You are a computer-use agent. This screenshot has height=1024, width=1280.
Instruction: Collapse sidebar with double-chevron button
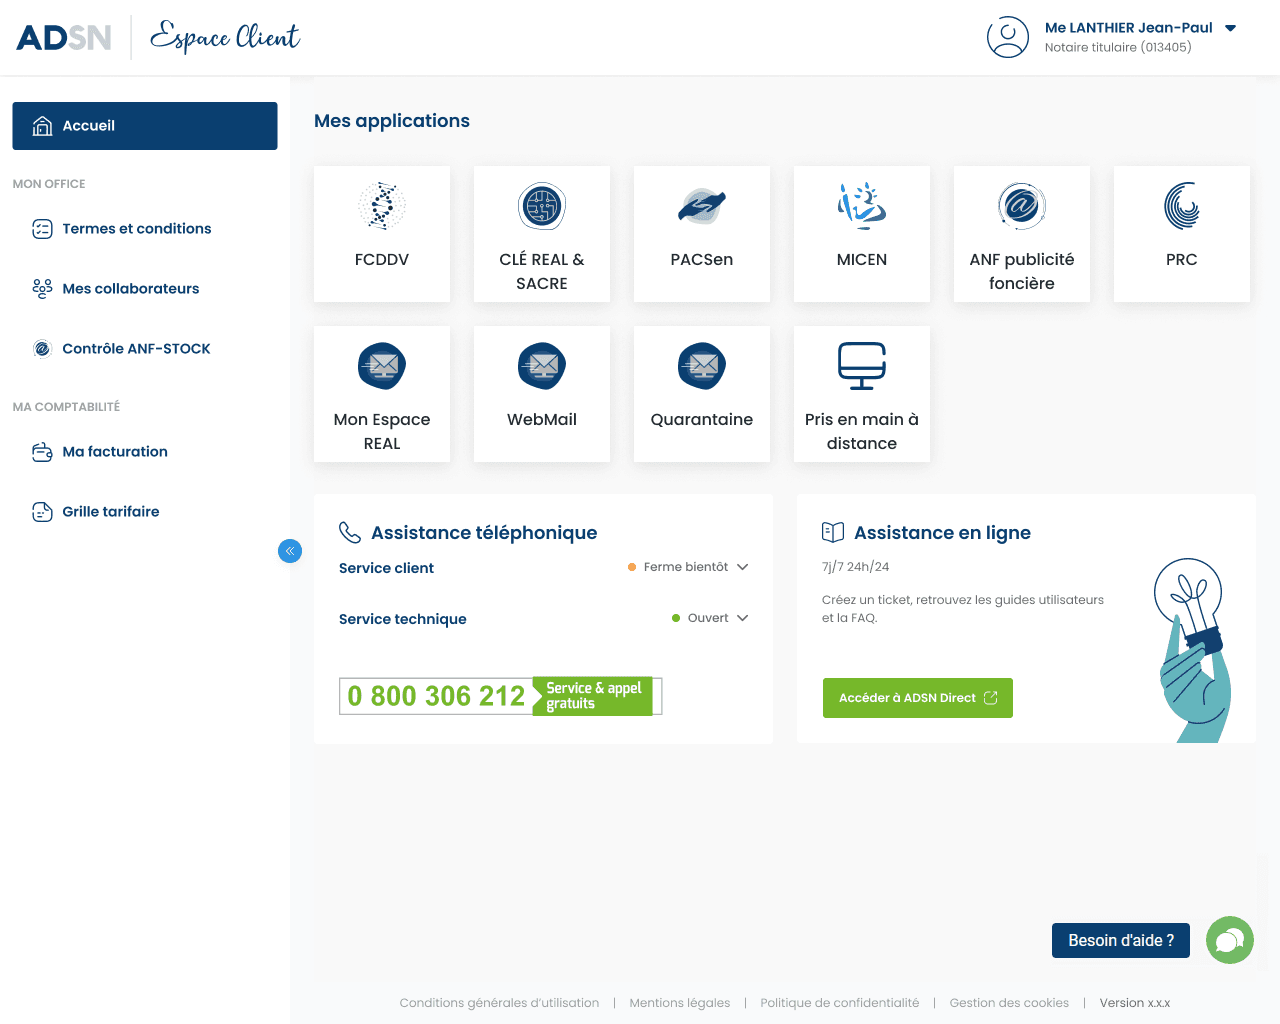click(x=290, y=551)
